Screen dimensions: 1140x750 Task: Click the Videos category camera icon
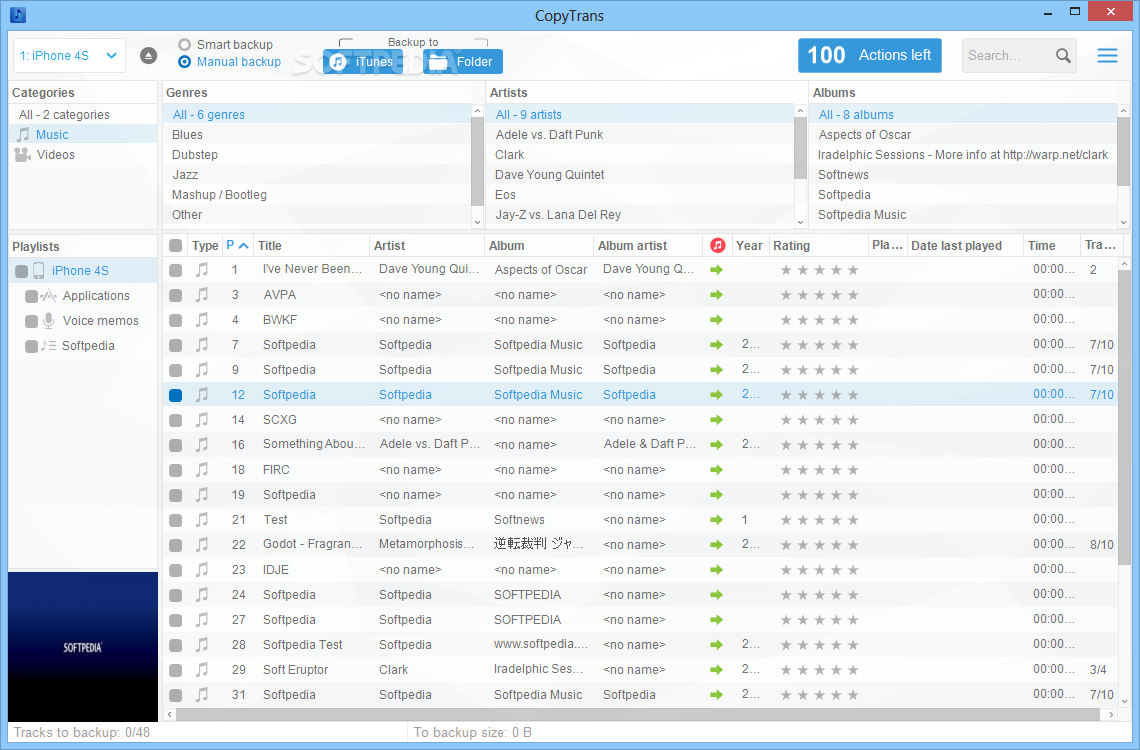(23, 155)
